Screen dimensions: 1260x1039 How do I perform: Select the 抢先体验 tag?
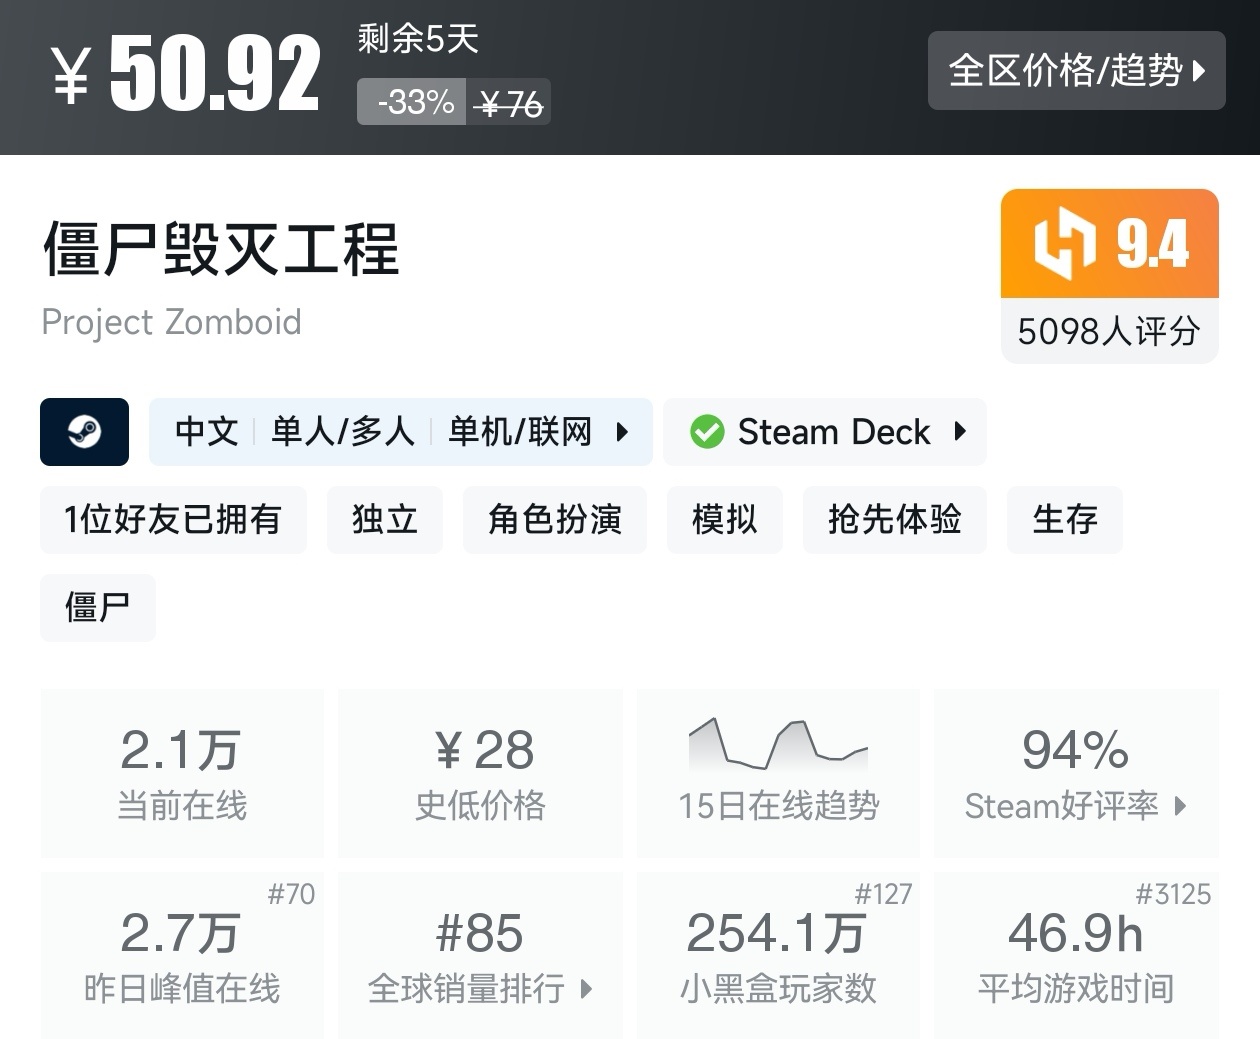pos(894,520)
